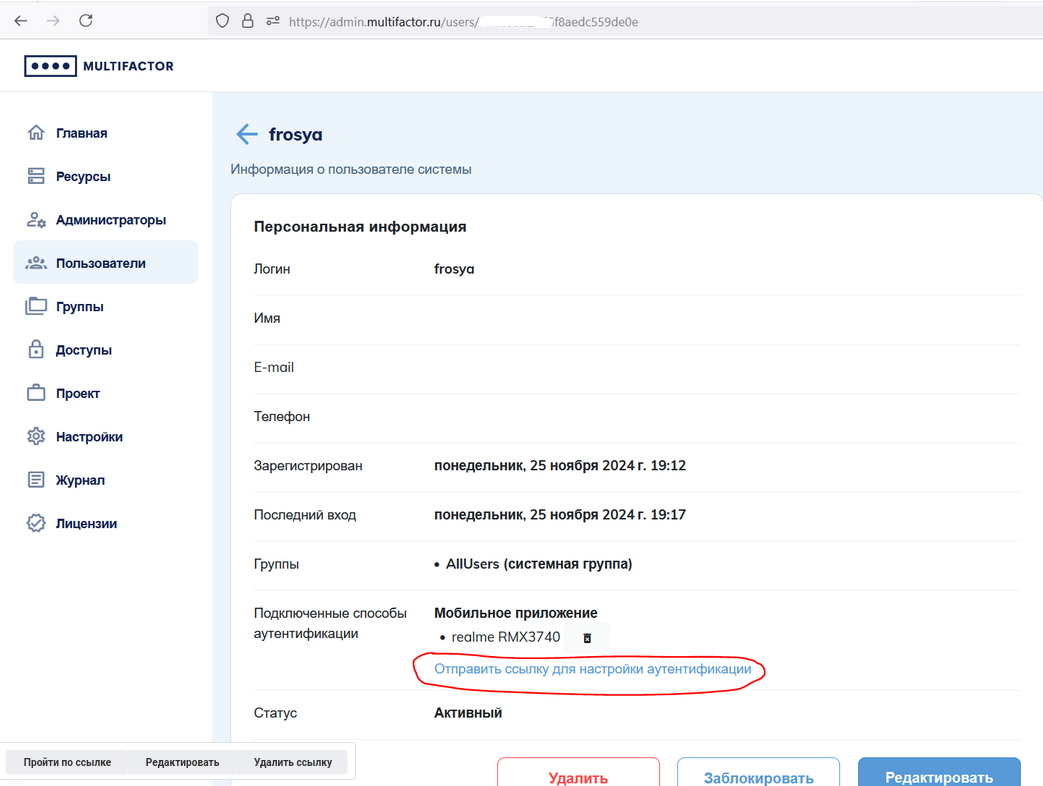
Task: Choose Пройти по ссылке context option
Action: (67, 762)
